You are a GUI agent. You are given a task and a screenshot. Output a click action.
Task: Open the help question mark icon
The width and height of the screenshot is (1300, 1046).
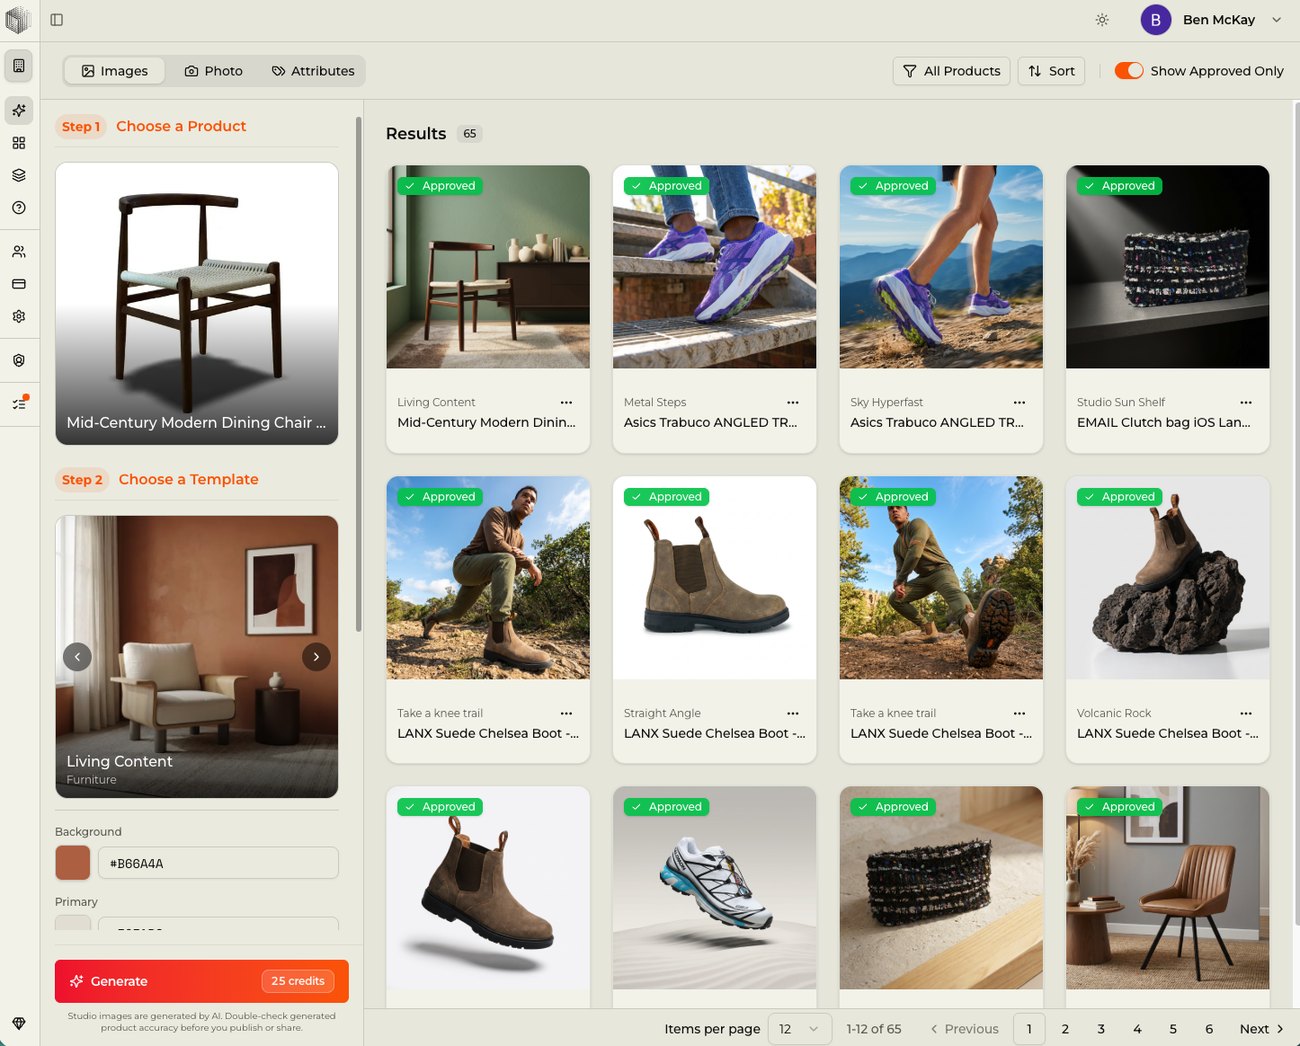[x=19, y=208]
